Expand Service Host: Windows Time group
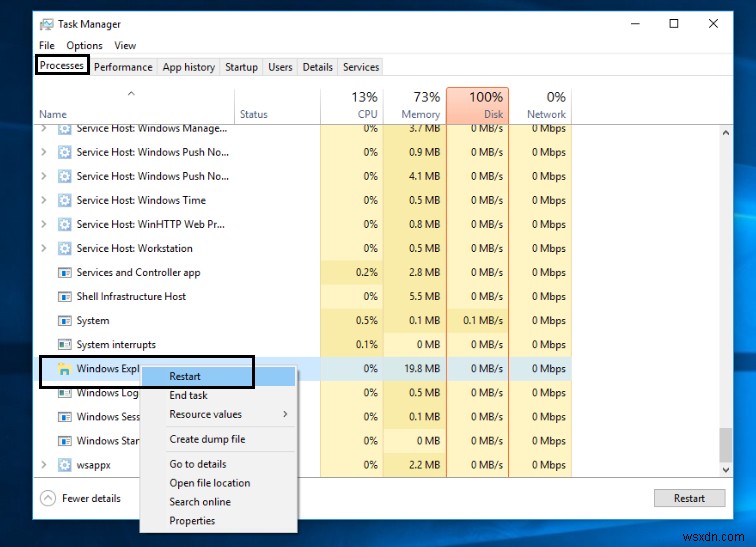The image size is (756, 547). [x=44, y=200]
